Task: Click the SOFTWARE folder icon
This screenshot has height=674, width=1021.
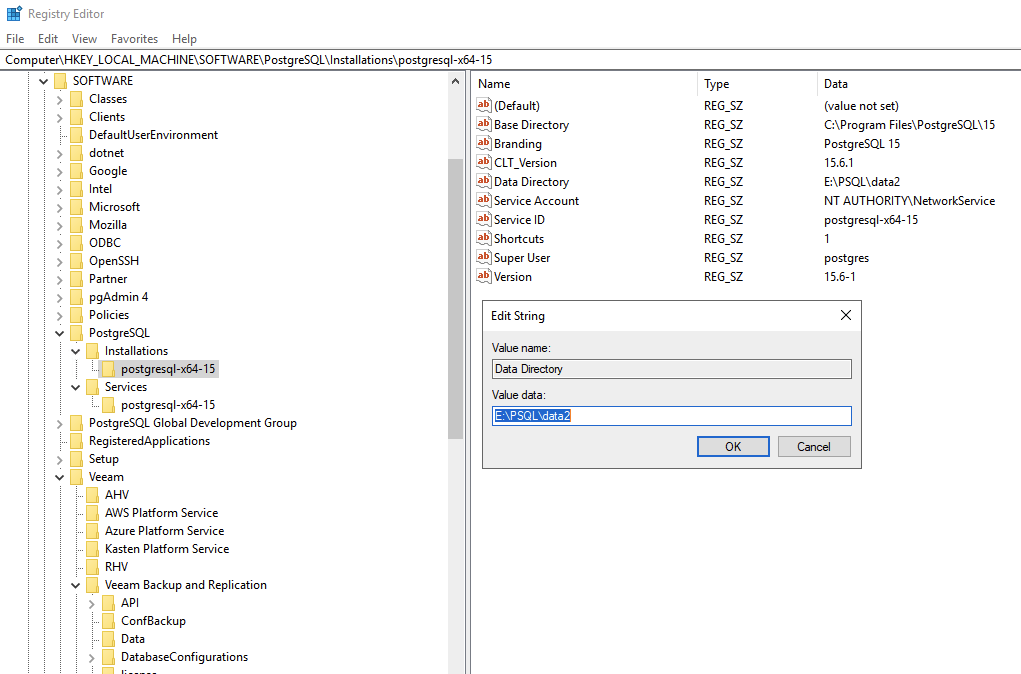Action: pyautogui.click(x=62, y=80)
